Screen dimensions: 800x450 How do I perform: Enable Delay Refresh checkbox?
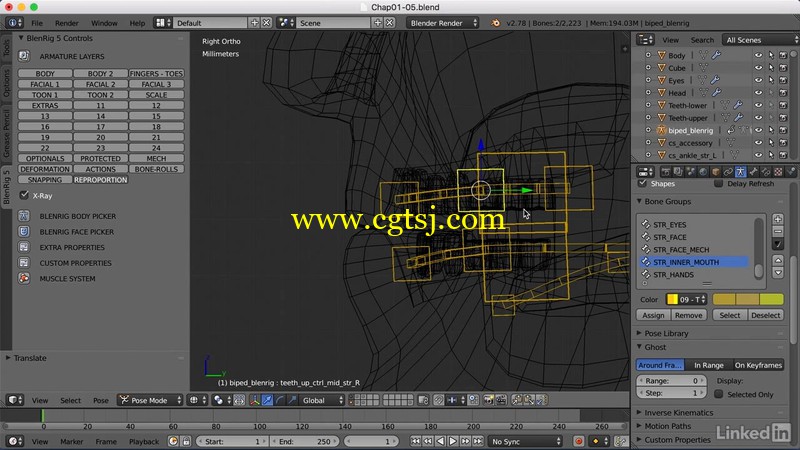718,183
